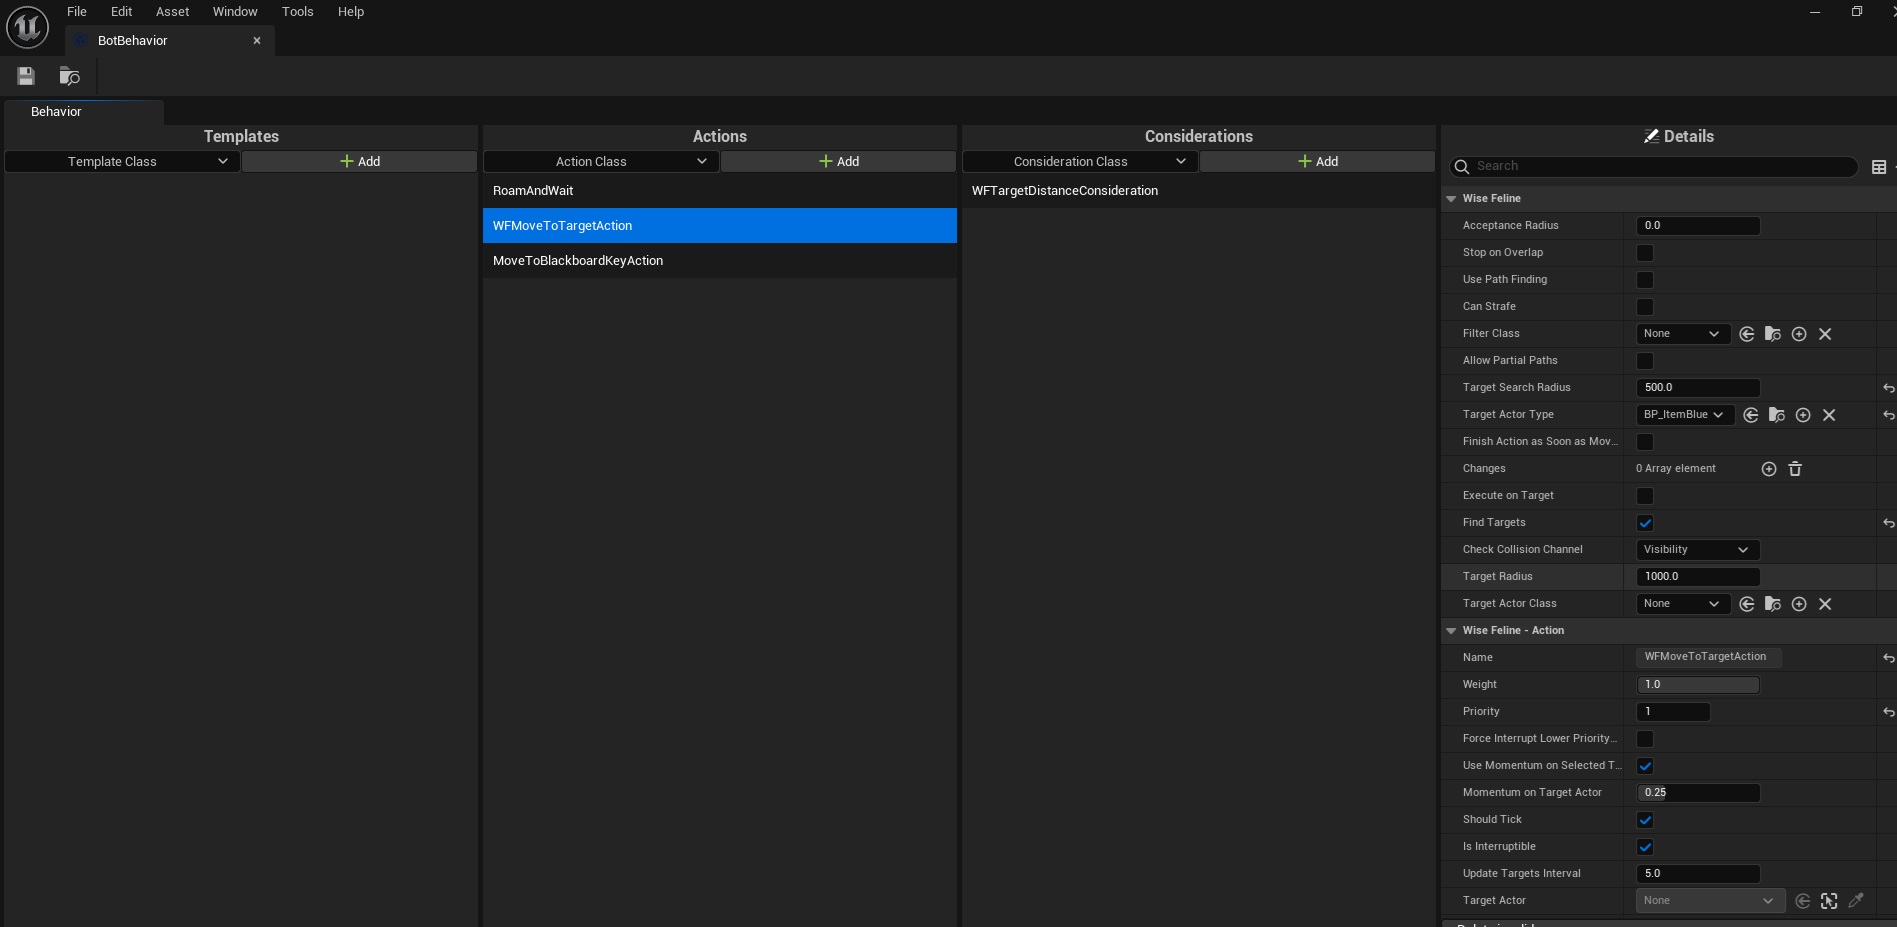Collapse the Wise Feline - Action section
Viewport: 1897px width, 927px height.
(1451, 631)
